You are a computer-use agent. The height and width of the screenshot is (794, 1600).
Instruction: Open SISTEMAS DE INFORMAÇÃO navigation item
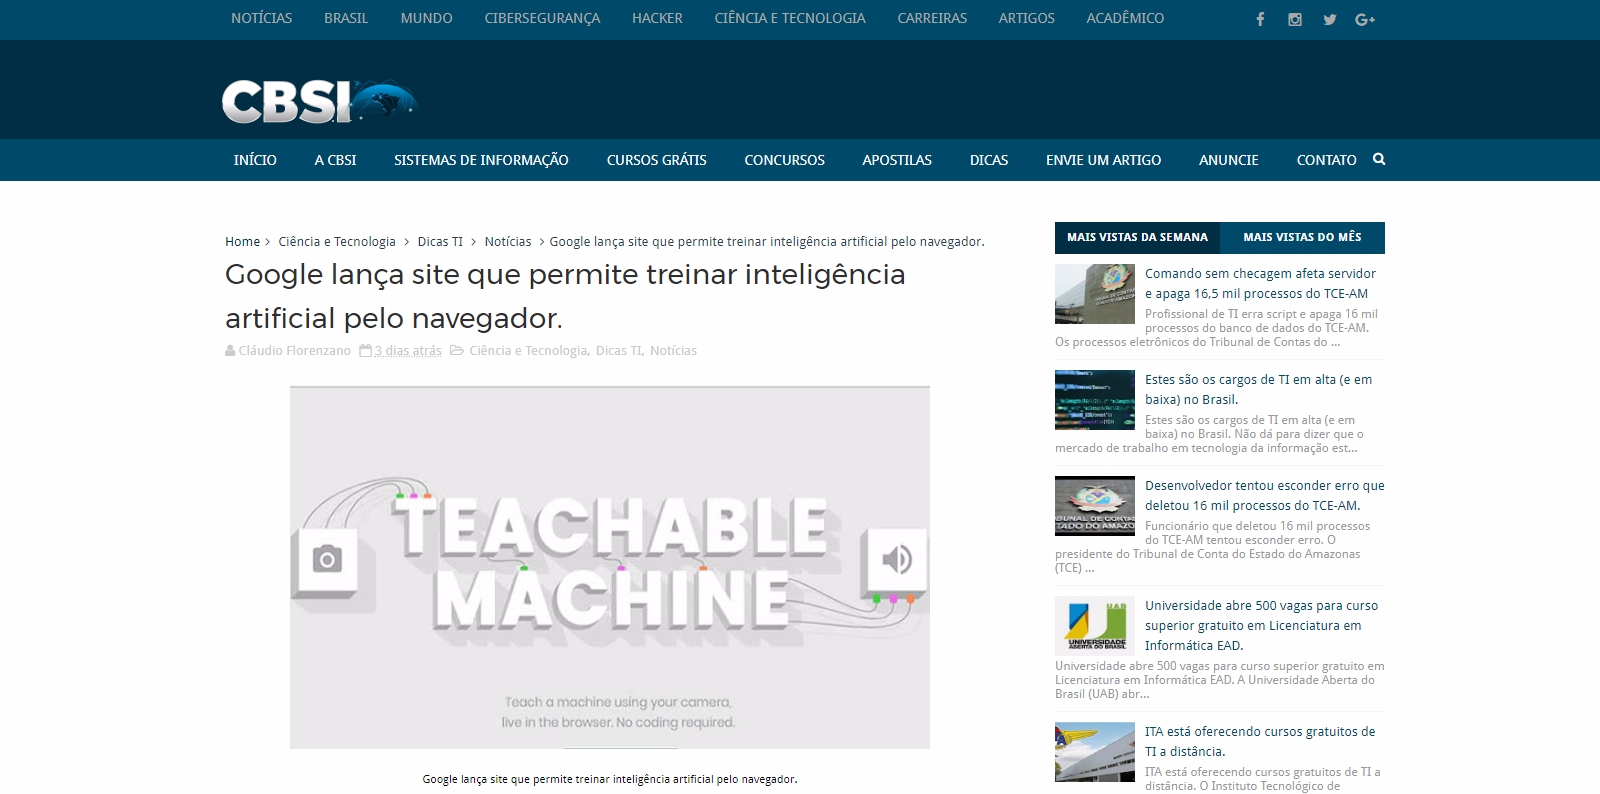[x=481, y=160]
